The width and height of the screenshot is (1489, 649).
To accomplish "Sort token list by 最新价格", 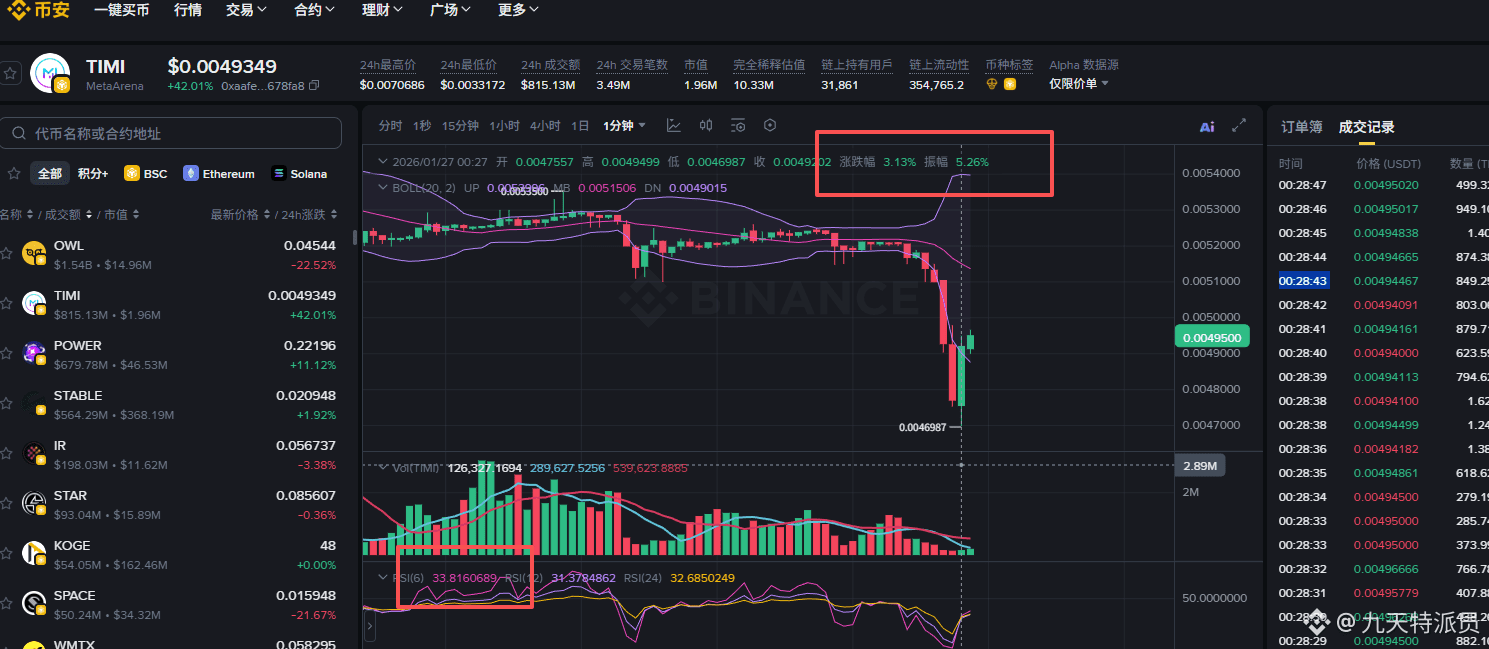I will pyautogui.click(x=240, y=214).
